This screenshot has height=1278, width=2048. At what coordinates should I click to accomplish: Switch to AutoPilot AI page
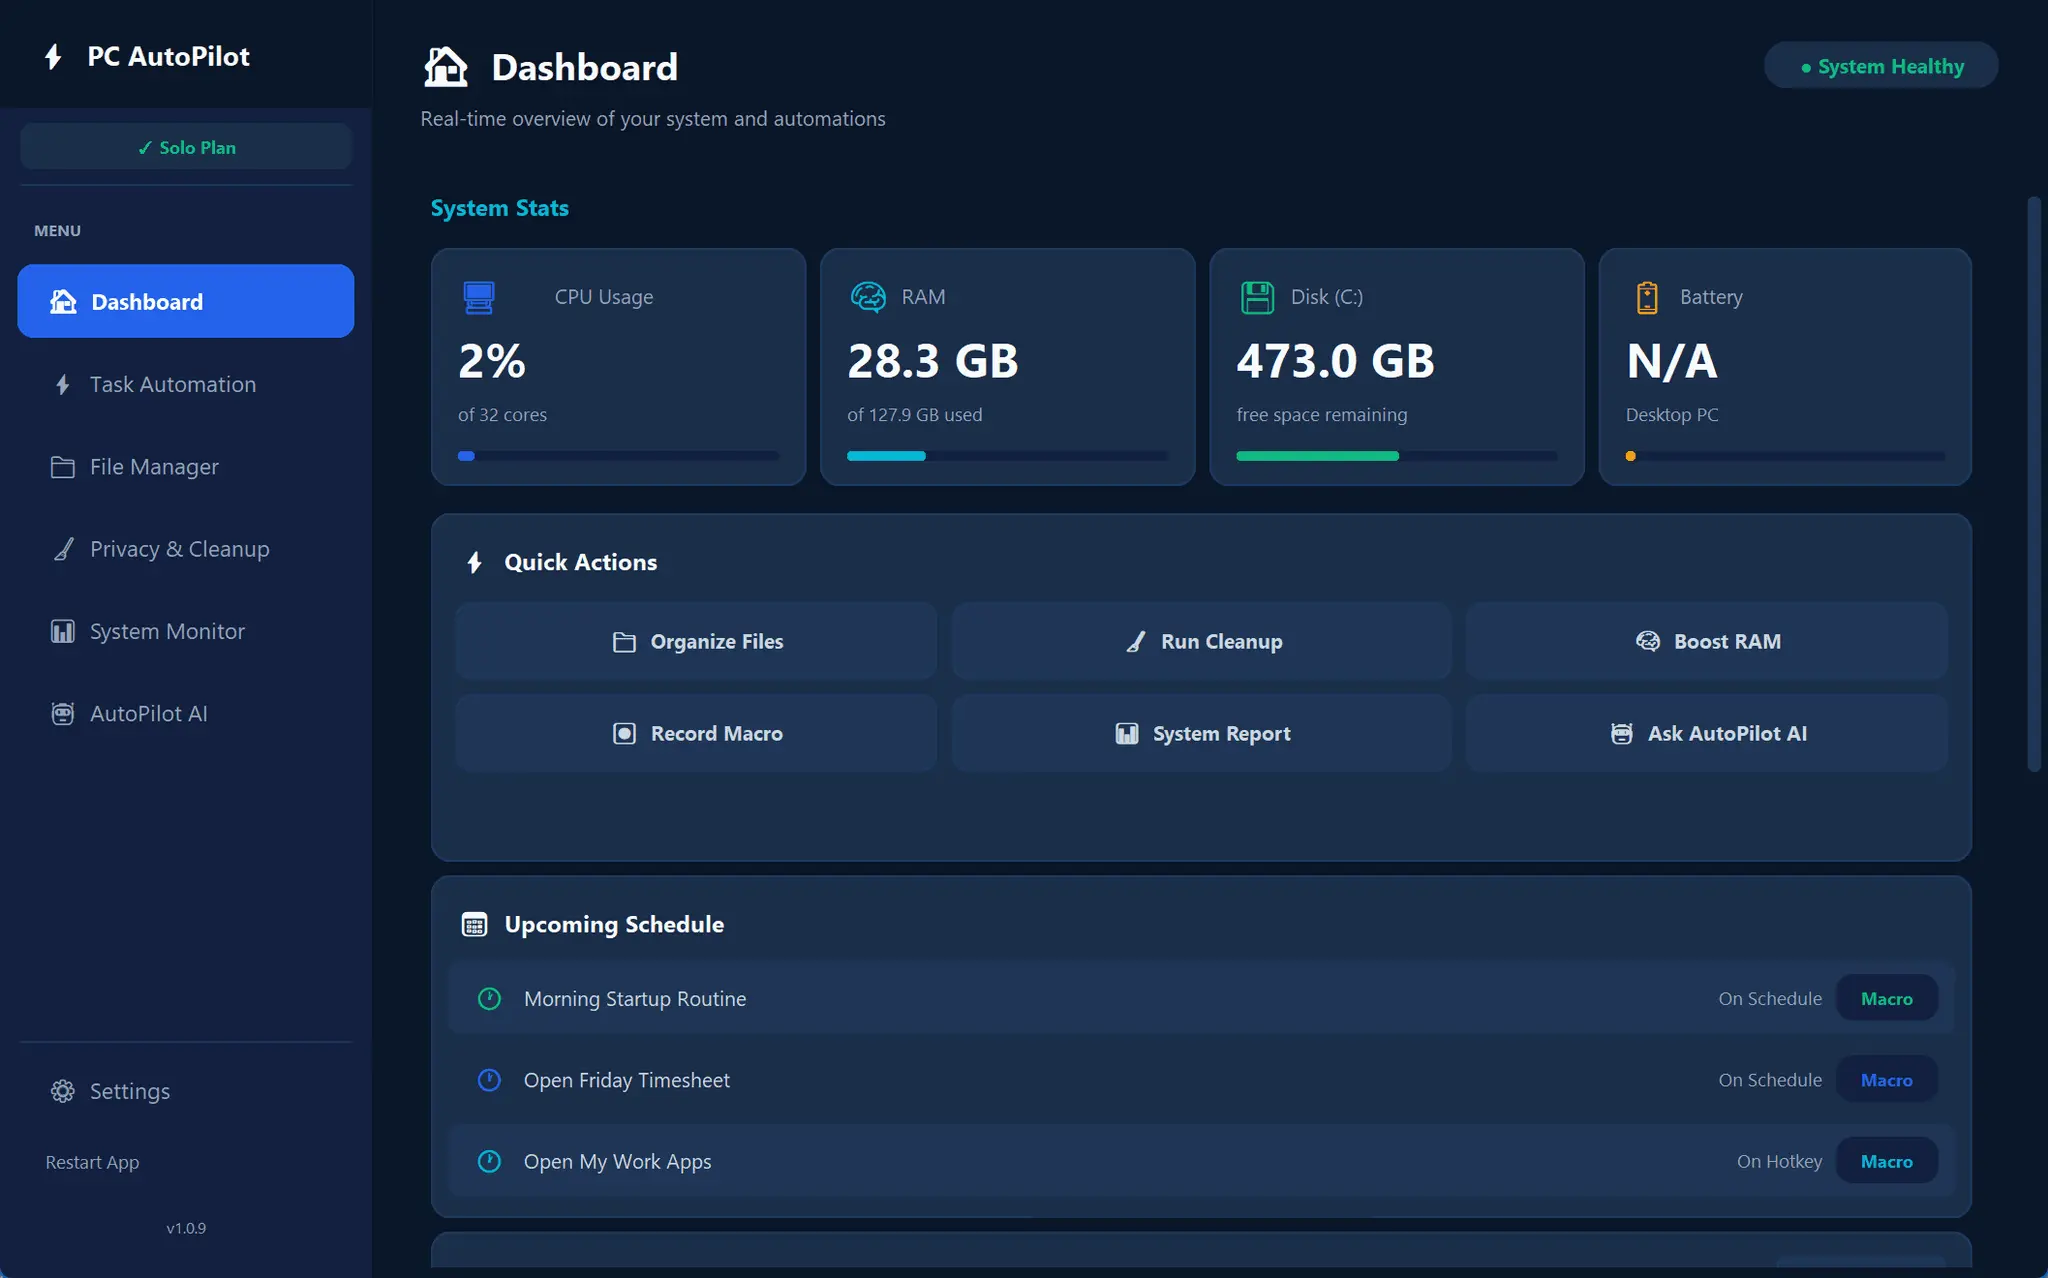click(186, 713)
